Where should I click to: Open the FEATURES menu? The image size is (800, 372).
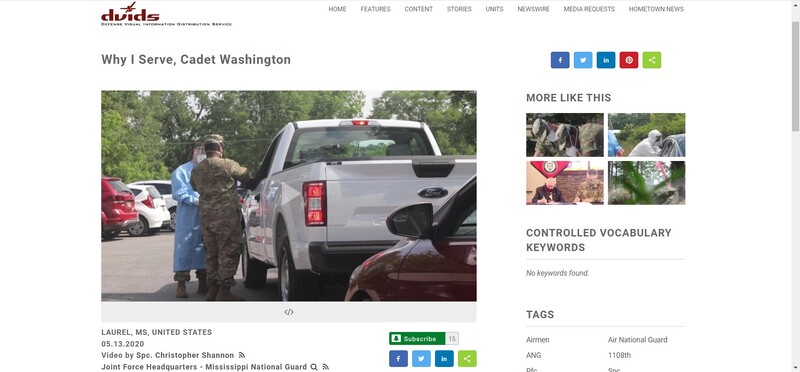pyautogui.click(x=376, y=9)
